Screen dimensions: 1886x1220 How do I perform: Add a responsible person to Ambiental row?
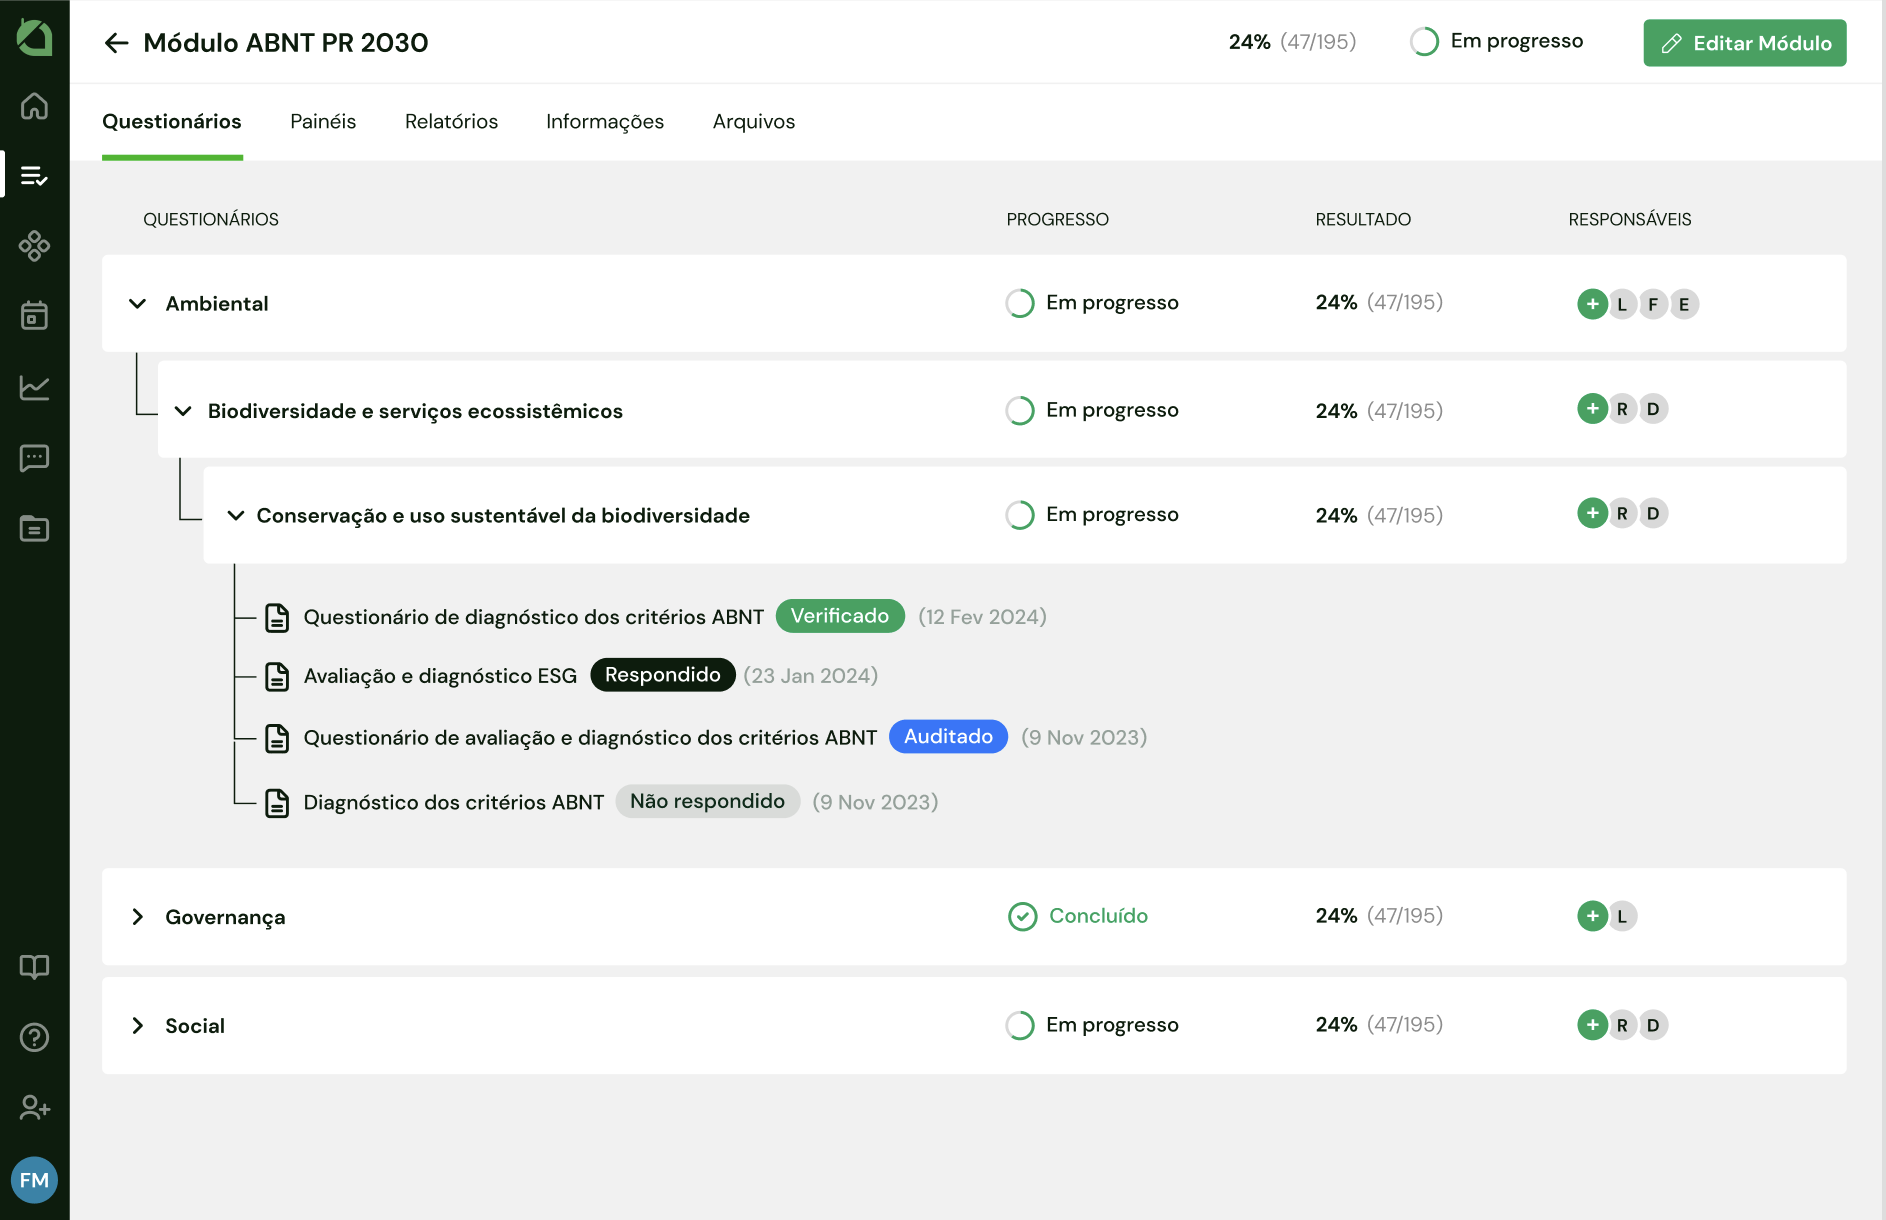(x=1591, y=304)
